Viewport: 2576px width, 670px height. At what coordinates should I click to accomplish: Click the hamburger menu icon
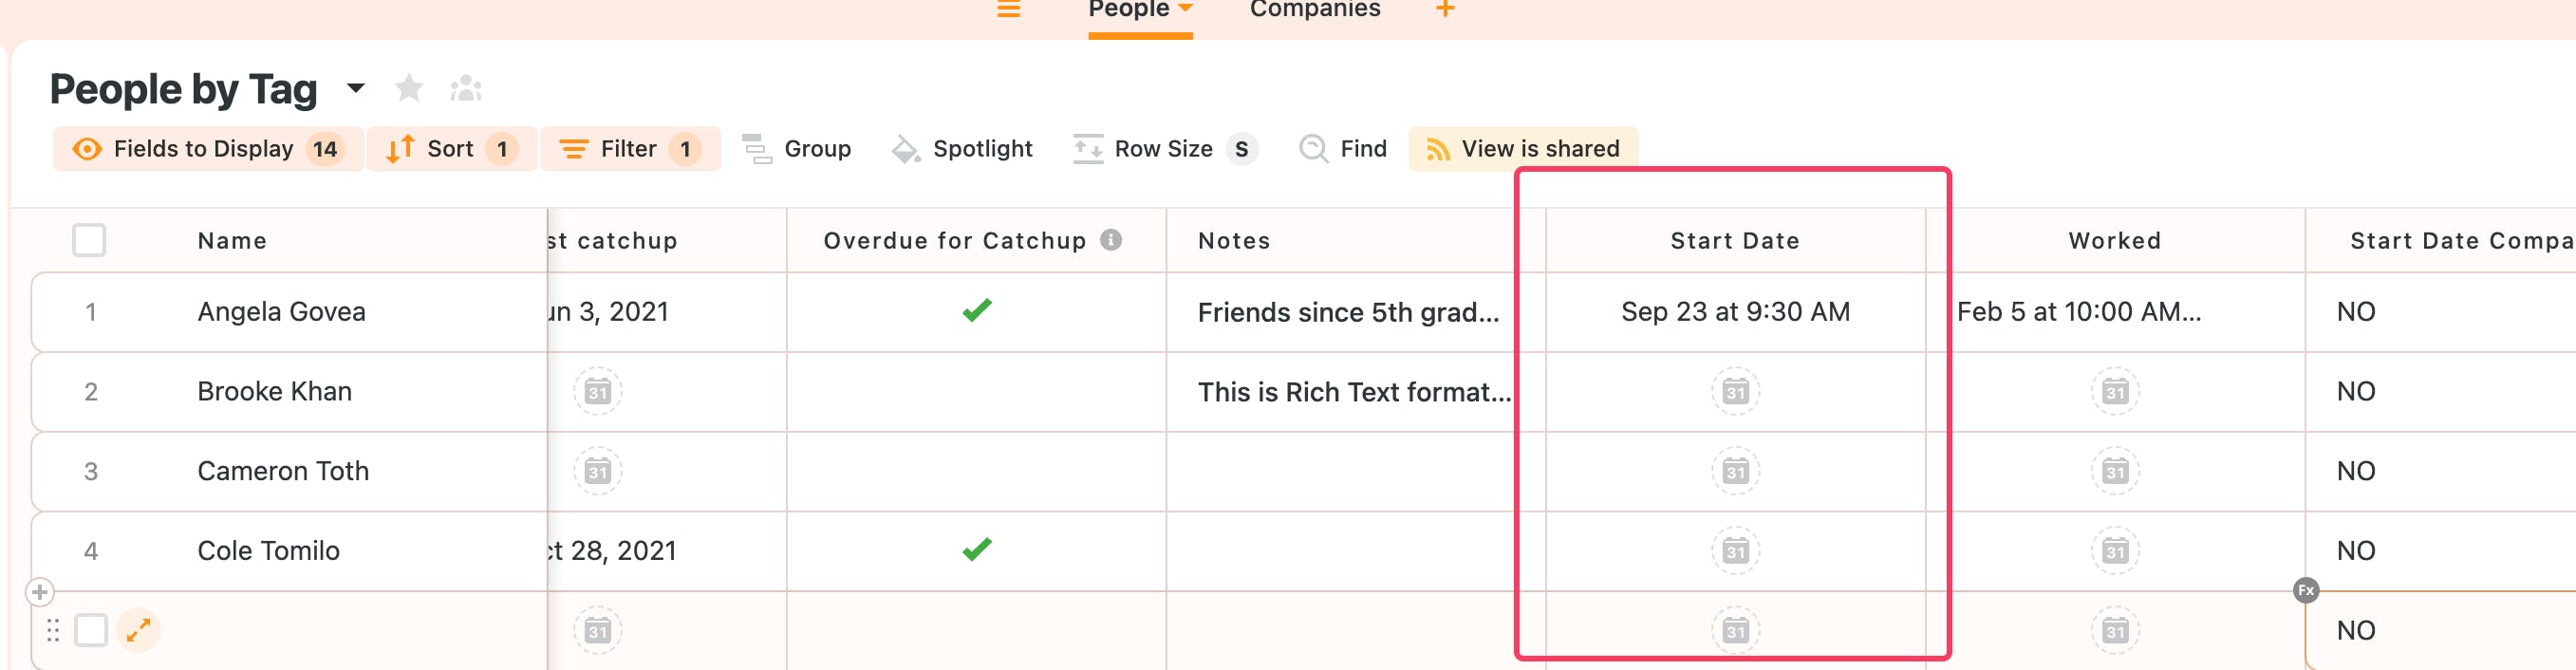(x=1008, y=10)
